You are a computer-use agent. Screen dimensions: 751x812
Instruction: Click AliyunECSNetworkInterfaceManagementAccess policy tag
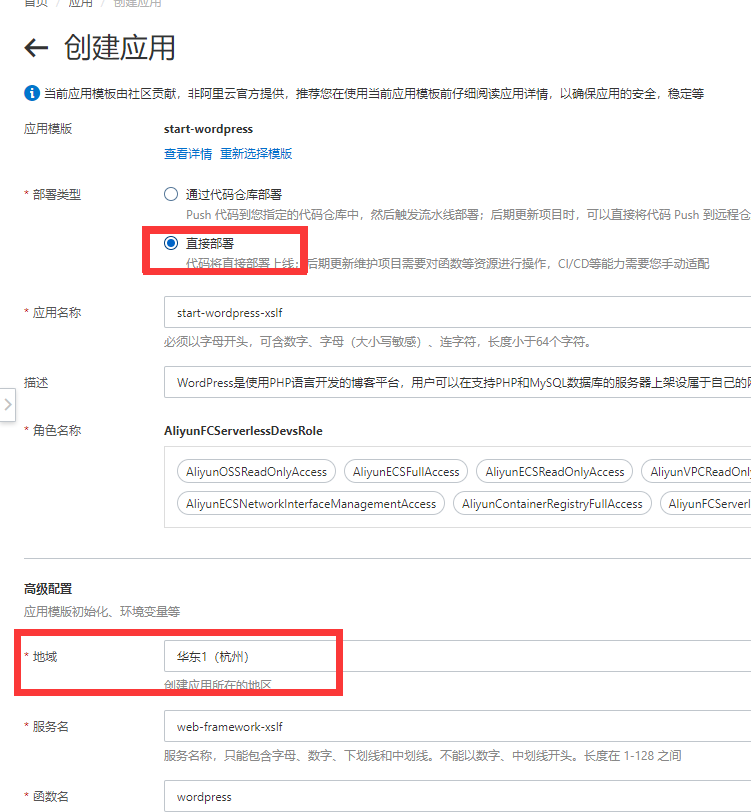[x=311, y=503]
